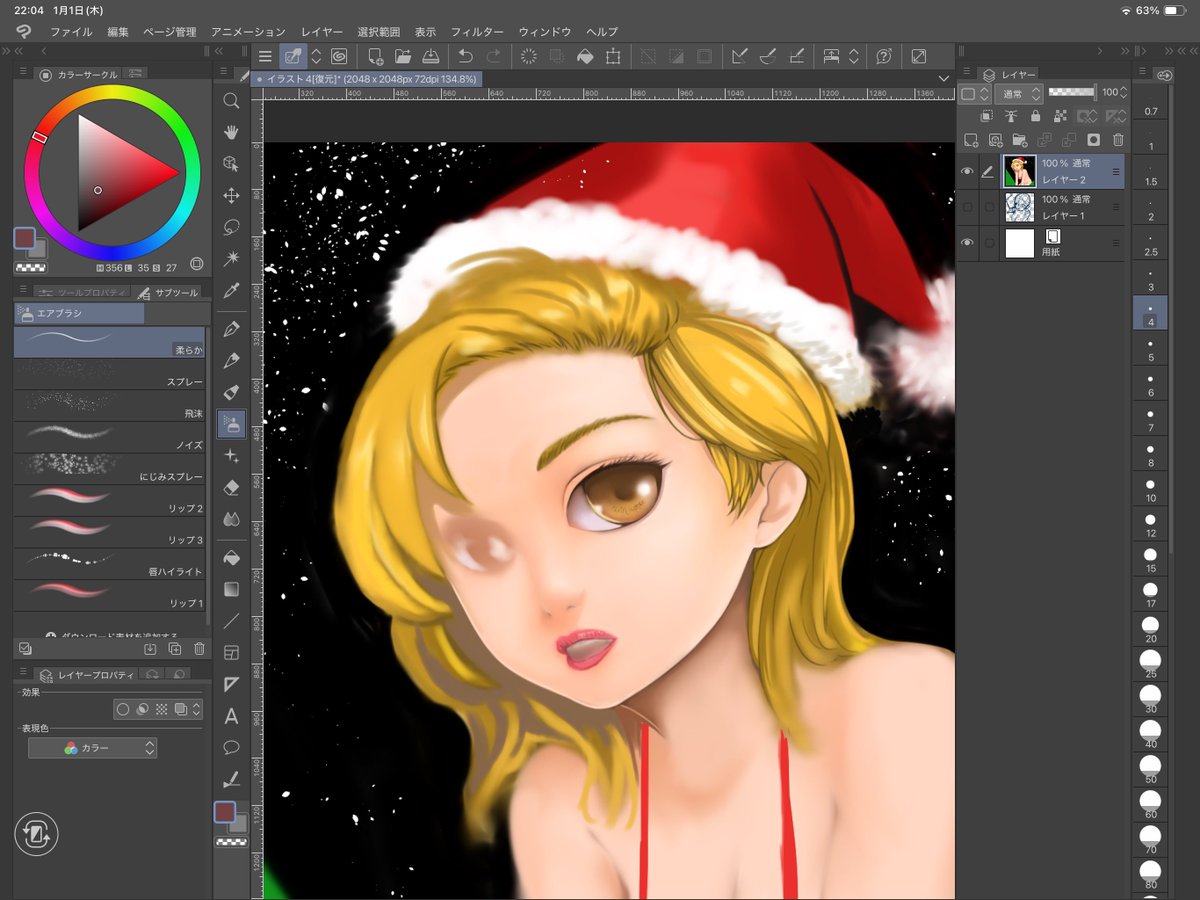Viewport: 1200px width, 900px height.
Task: Select the Frame border tool
Action: 231,652
